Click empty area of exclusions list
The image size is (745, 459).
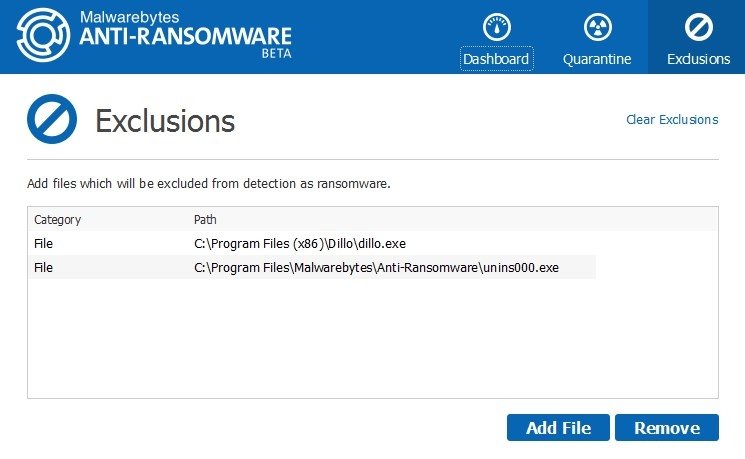tap(372, 338)
